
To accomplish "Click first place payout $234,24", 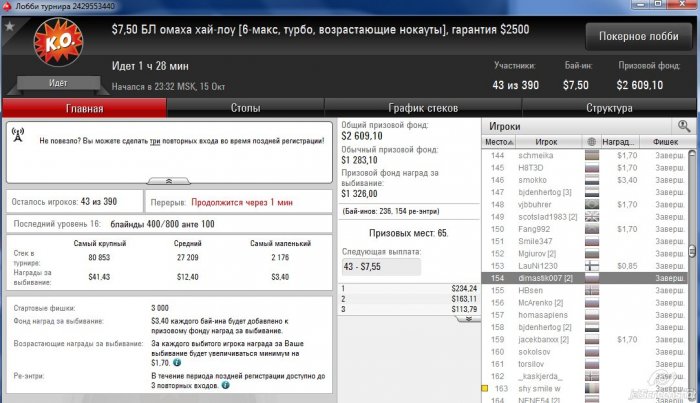I will tap(464, 289).
